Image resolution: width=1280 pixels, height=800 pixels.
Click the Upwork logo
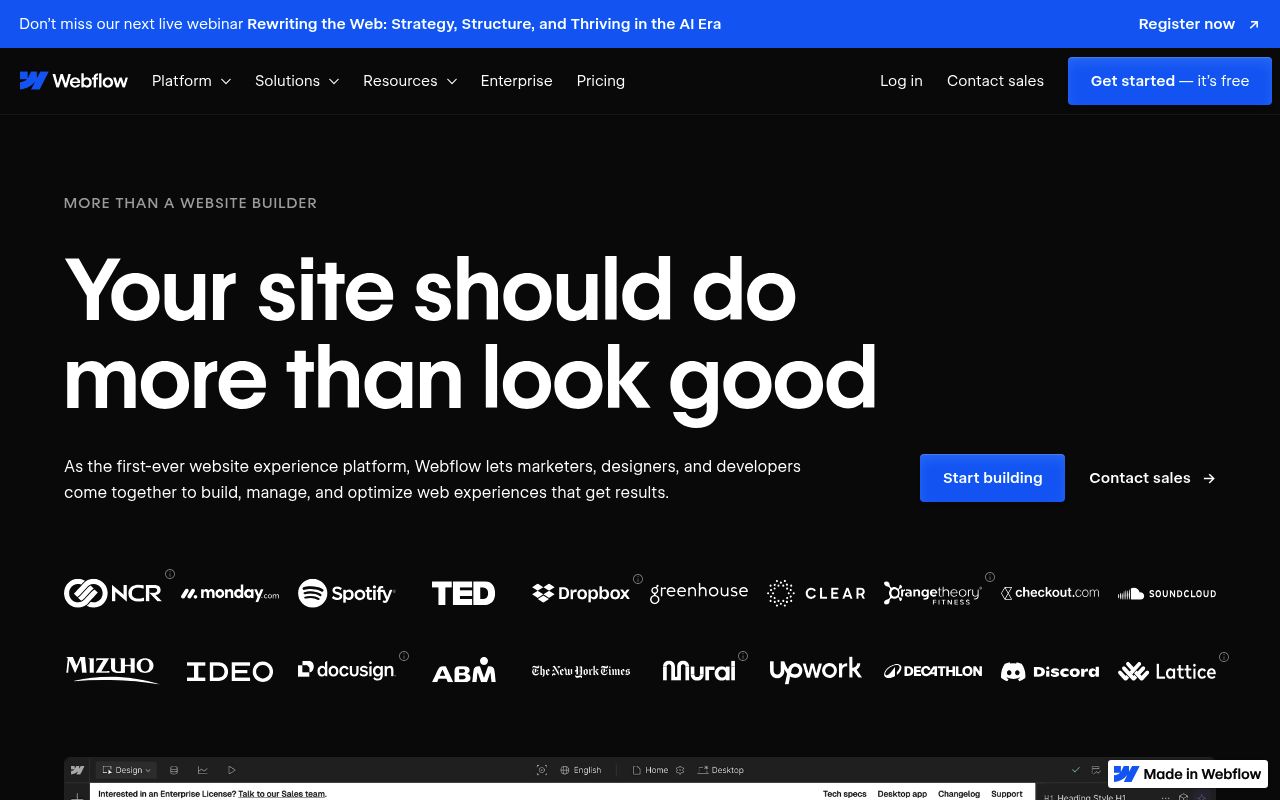816,670
